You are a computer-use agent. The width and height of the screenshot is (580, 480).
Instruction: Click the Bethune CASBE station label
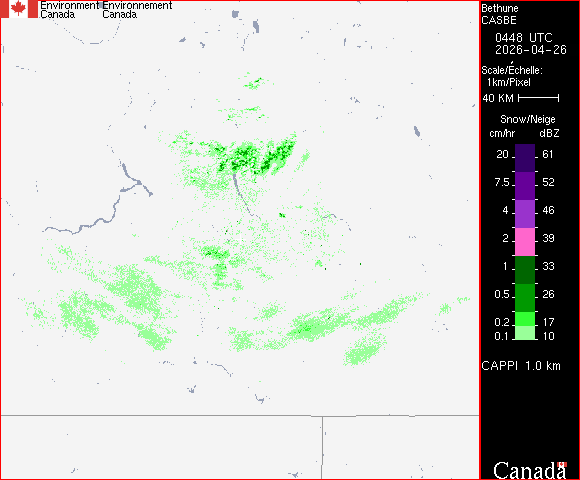(x=500, y=14)
